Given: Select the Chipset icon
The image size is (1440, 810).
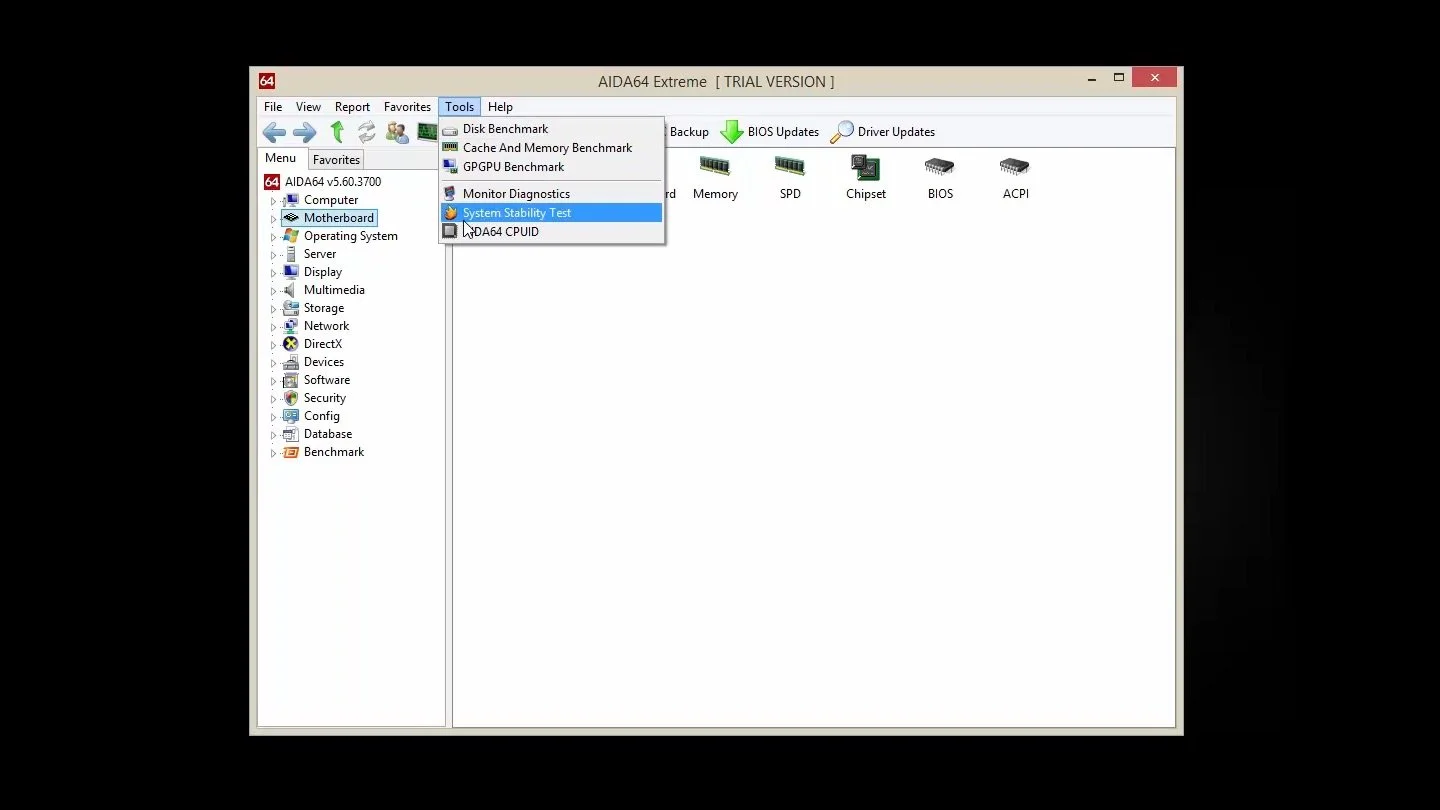Looking at the screenshot, I should click(x=865, y=167).
